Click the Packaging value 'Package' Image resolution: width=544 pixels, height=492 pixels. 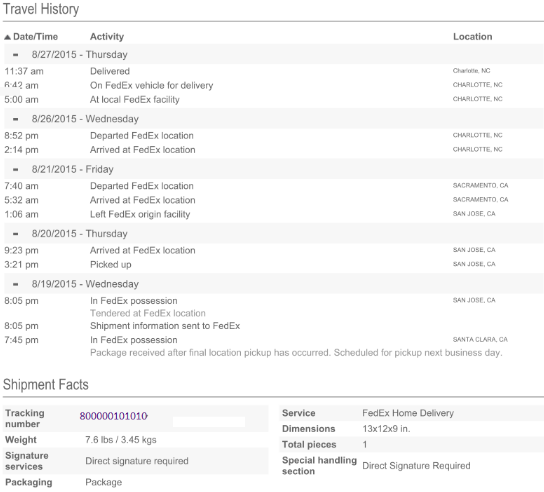point(104,482)
